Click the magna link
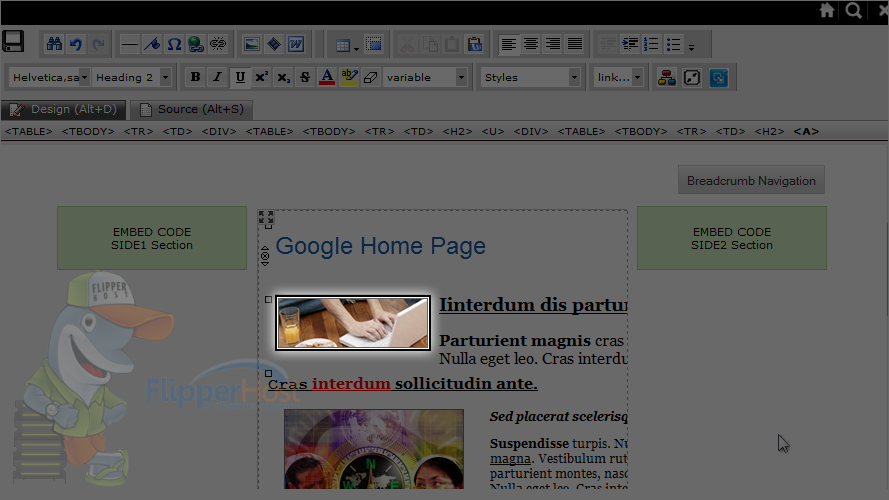The width and height of the screenshot is (889, 500). click(510, 459)
